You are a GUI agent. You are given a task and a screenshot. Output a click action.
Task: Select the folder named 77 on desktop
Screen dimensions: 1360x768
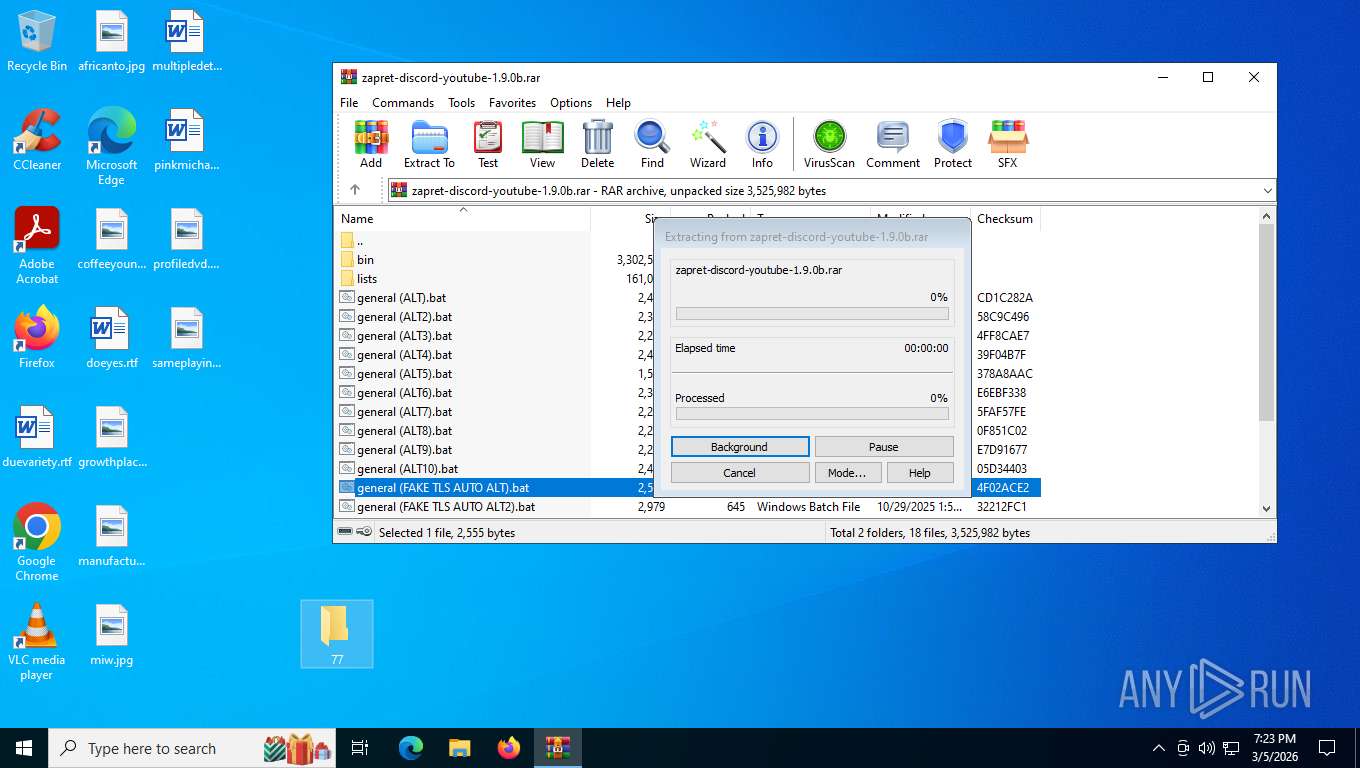pyautogui.click(x=337, y=634)
